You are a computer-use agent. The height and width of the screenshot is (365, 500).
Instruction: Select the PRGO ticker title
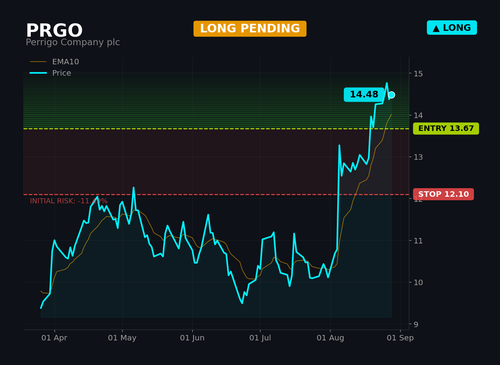click(x=54, y=30)
